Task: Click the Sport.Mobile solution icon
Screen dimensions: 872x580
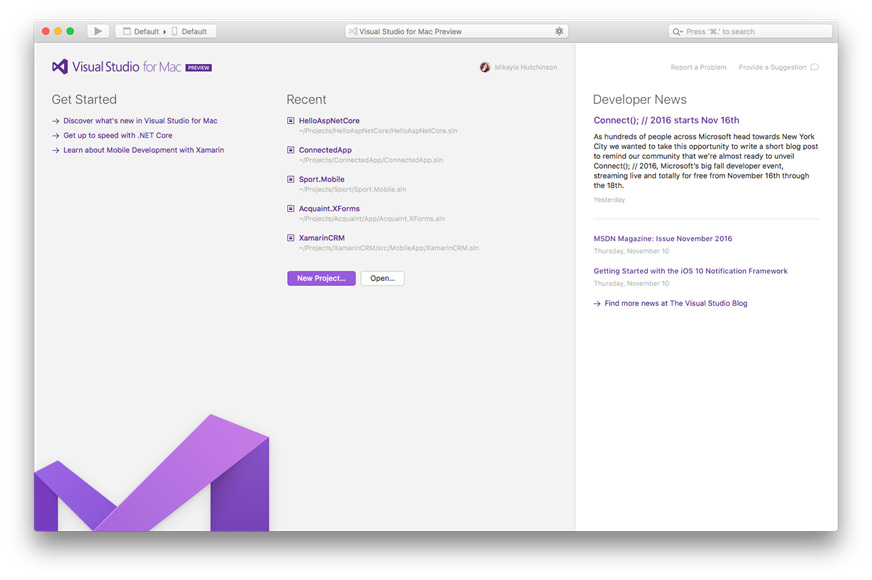Action: (290, 179)
